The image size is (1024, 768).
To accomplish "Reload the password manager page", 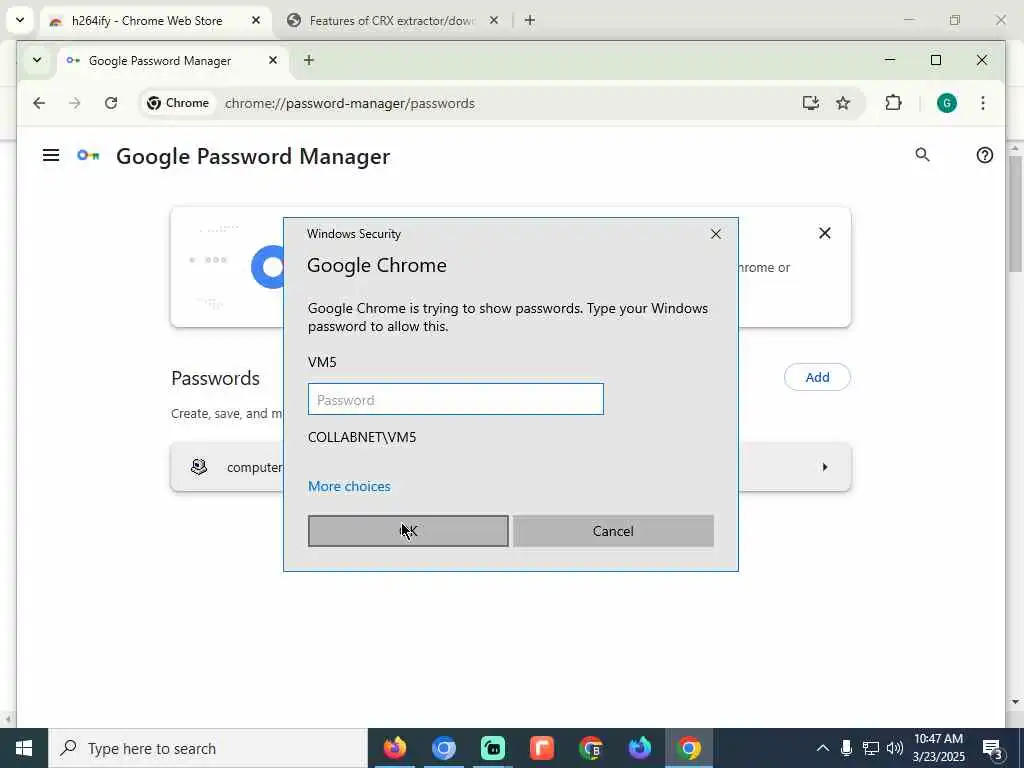I will point(111,103).
